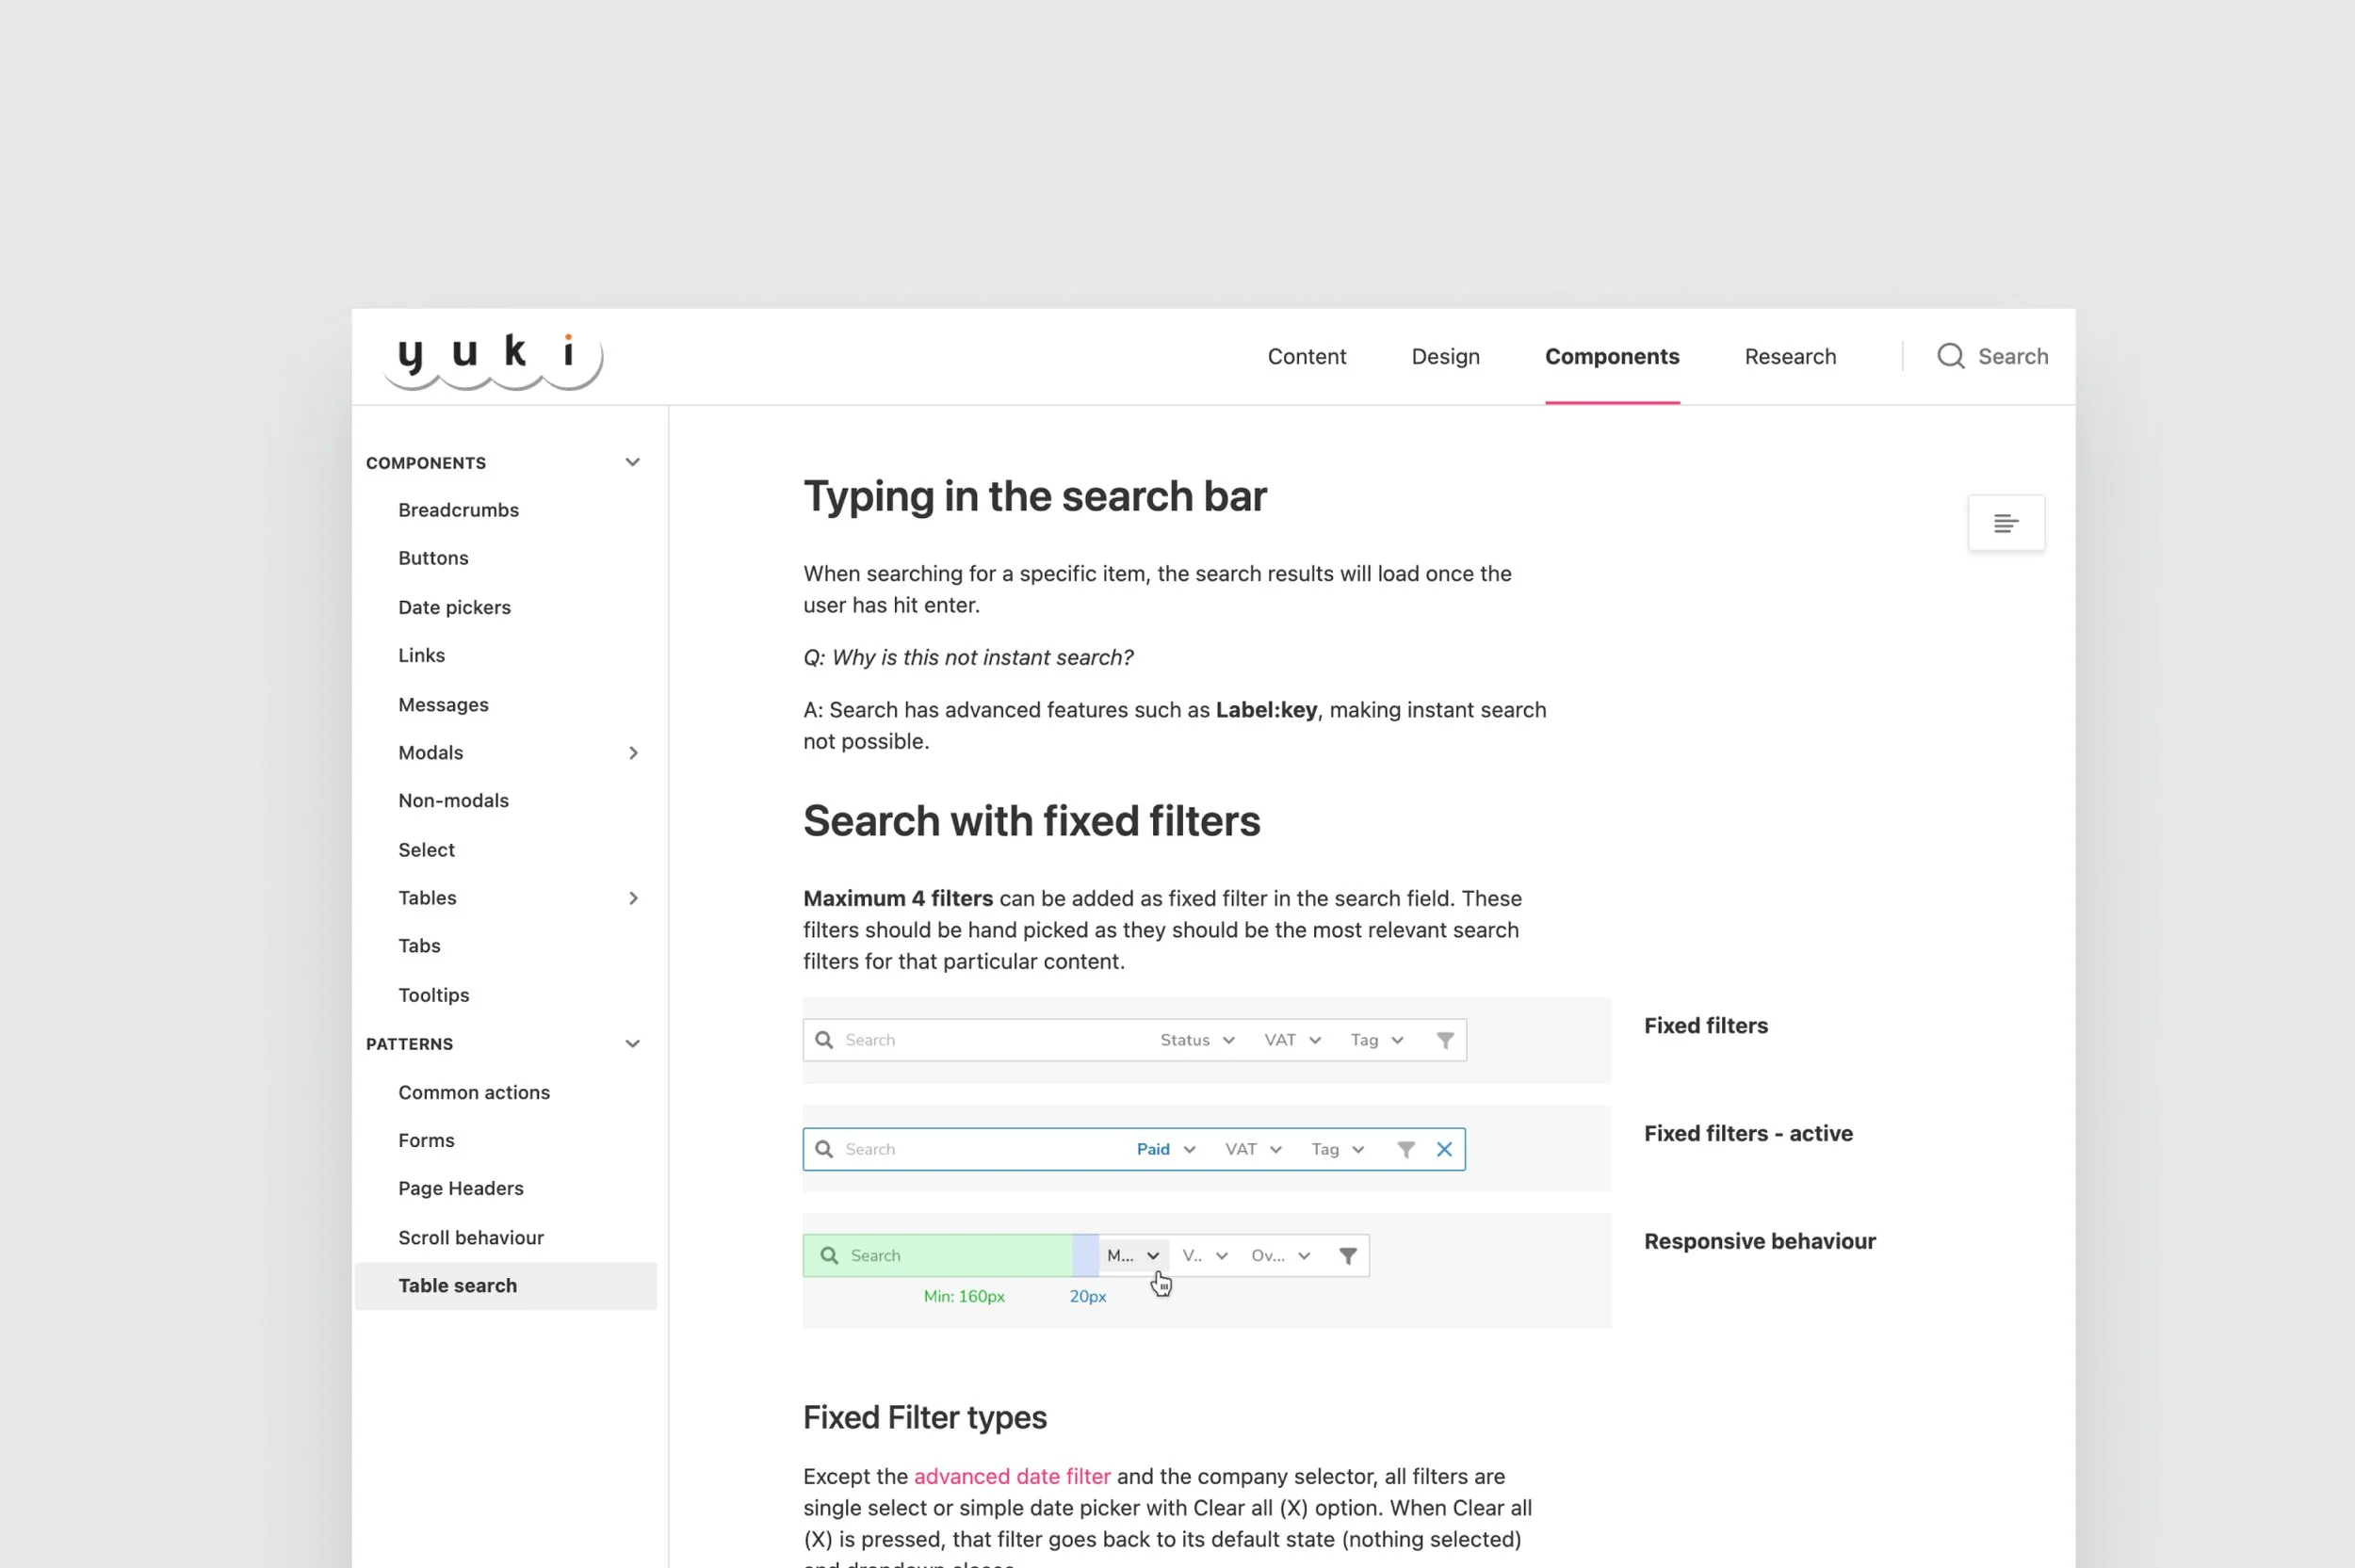Open Links in sidebar
The image size is (2355, 1568).
click(x=421, y=656)
